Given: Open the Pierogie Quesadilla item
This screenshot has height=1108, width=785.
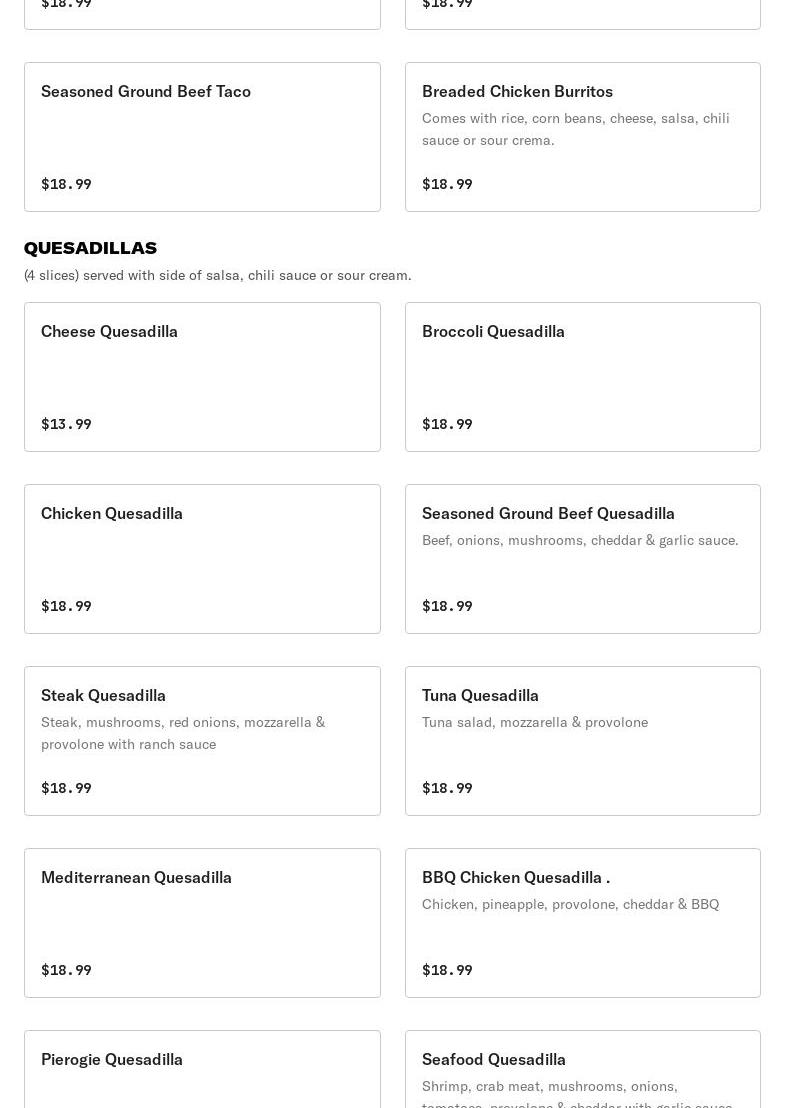Looking at the screenshot, I should [x=202, y=1068].
